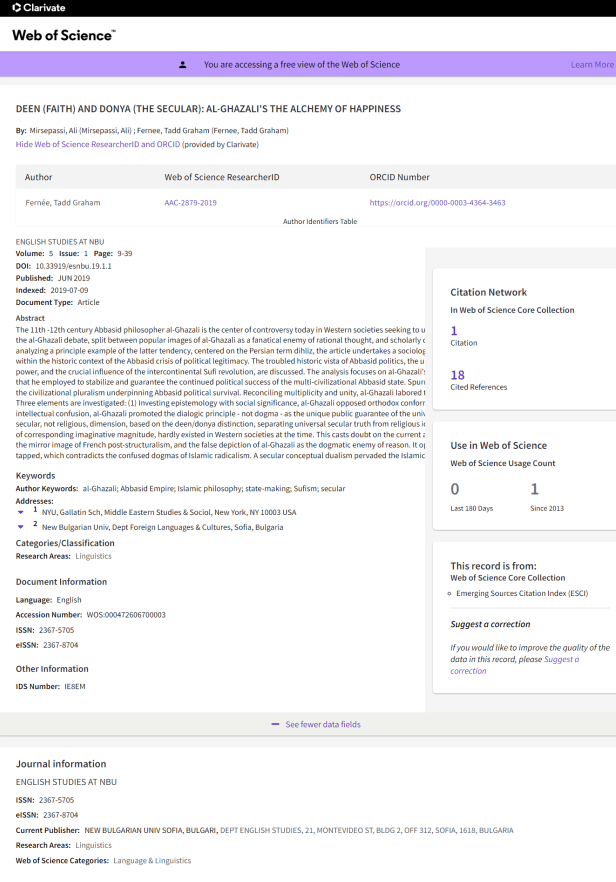Viewport: 616px width, 882px height.
Task: Click Suggest a correction link
Action: click(x=515, y=665)
